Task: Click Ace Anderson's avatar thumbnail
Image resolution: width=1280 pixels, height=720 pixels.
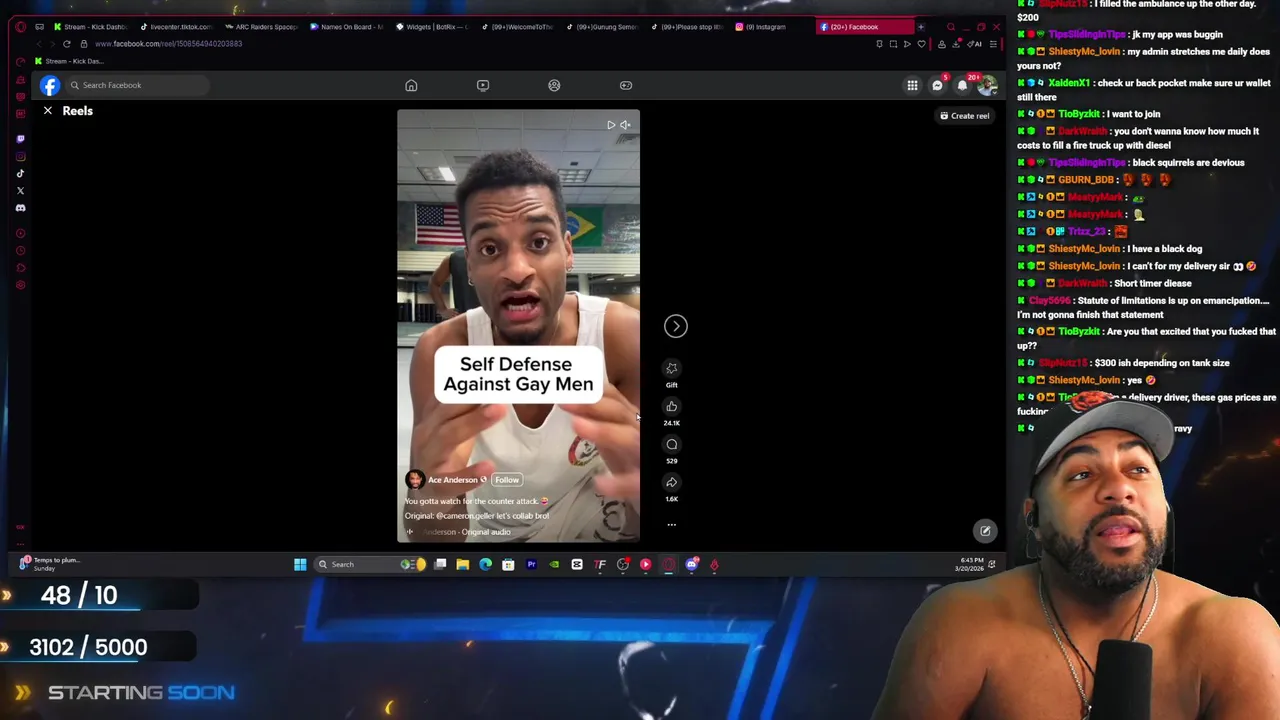Action: pyautogui.click(x=414, y=480)
